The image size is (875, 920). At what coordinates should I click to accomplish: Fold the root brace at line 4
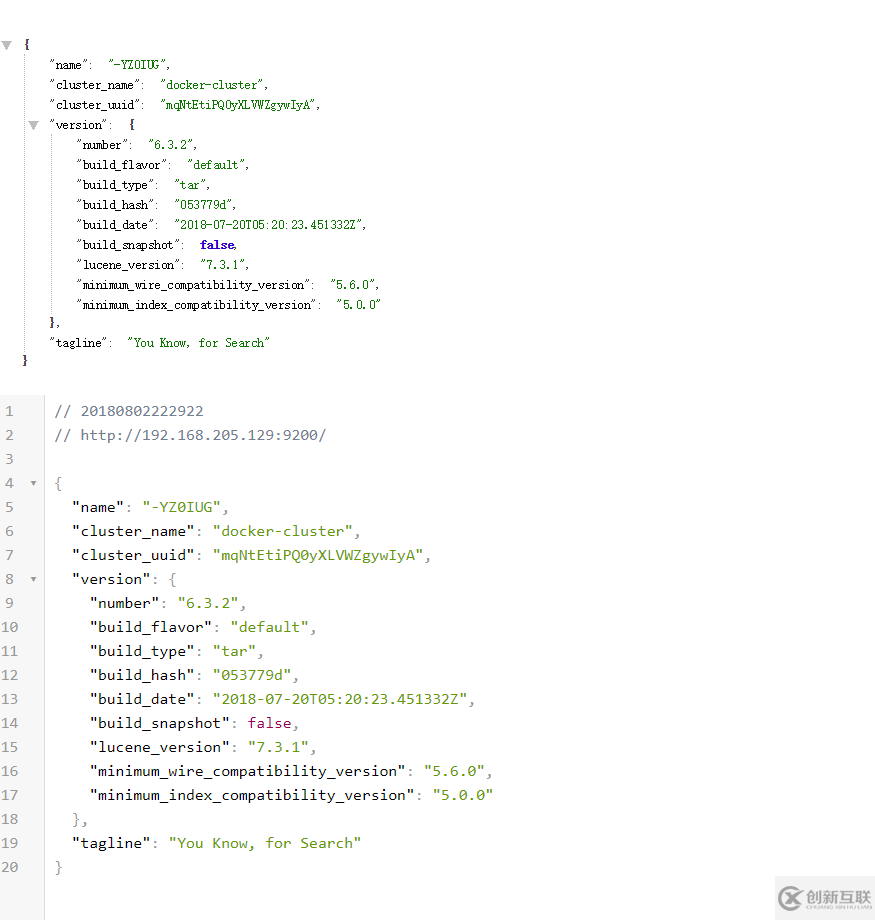[33, 483]
